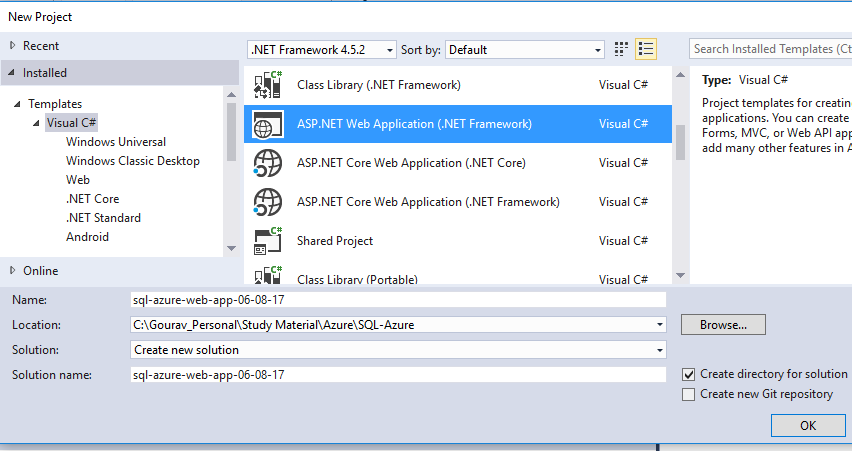Switch to medium icons list view
Image resolution: width=852 pixels, height=451 pixels.
tap(646, 49)
